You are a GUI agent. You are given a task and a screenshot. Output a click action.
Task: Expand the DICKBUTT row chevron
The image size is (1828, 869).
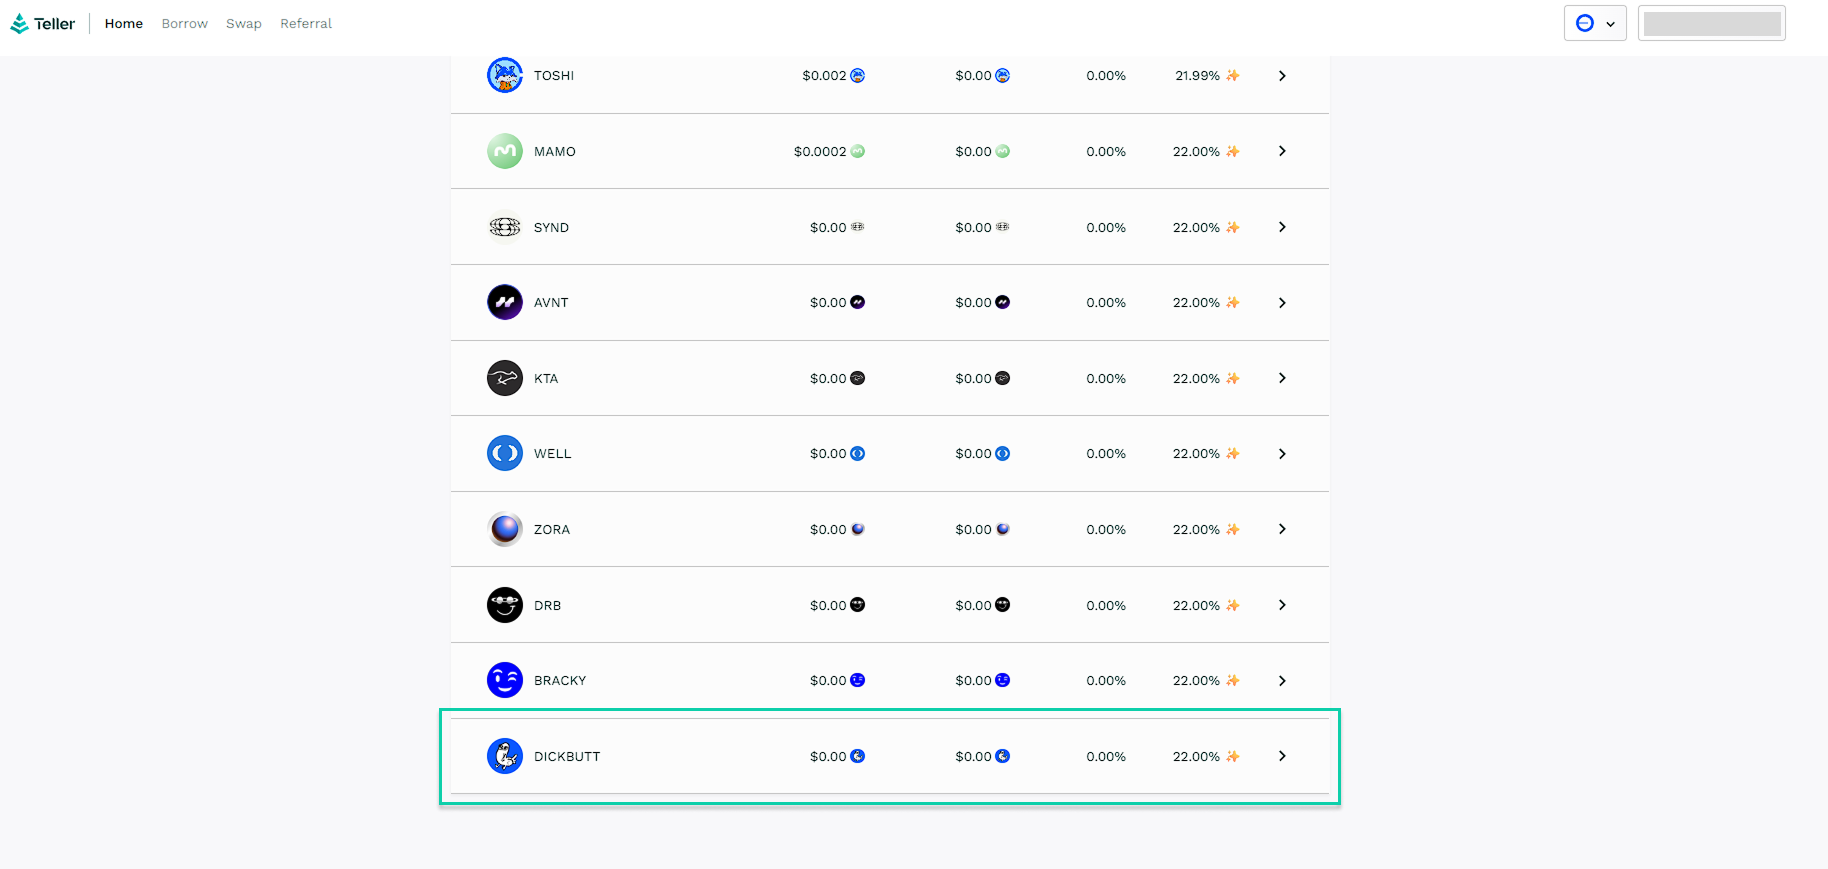(1282, 757)
